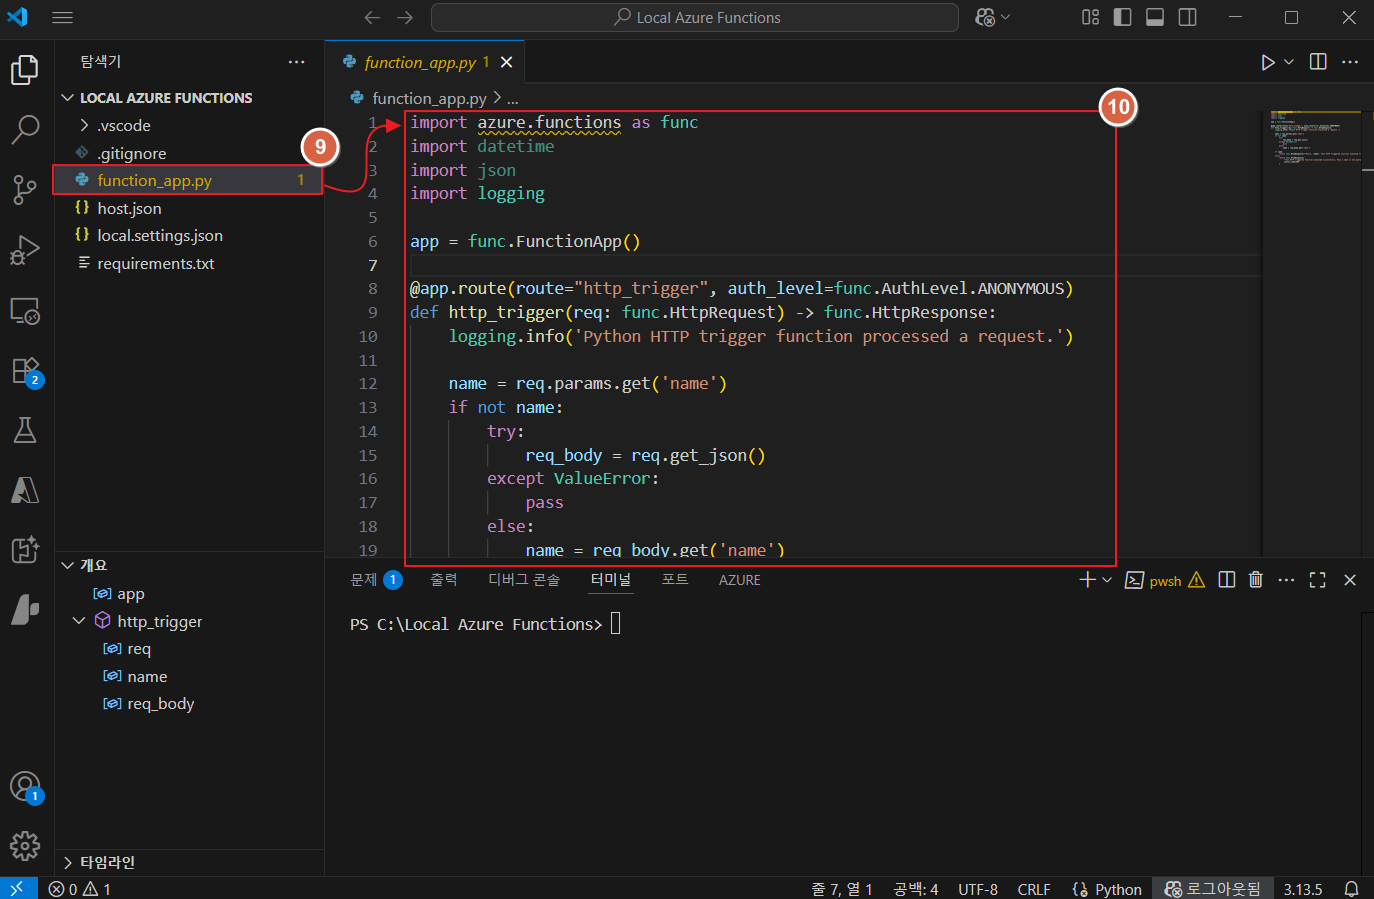Open the Search view in activity bar
This screenshot has width=1374, height=899.
[25, 129]
